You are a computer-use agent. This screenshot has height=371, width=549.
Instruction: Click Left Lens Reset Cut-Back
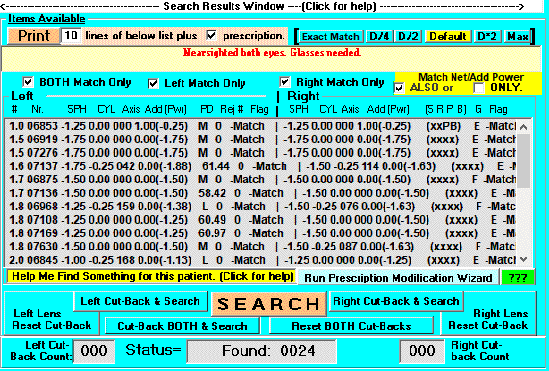(51, 319)
